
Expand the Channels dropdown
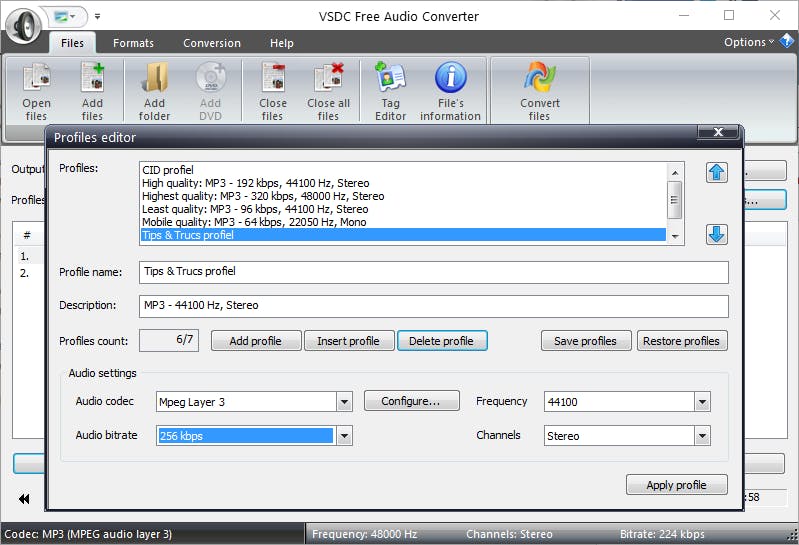702,436
